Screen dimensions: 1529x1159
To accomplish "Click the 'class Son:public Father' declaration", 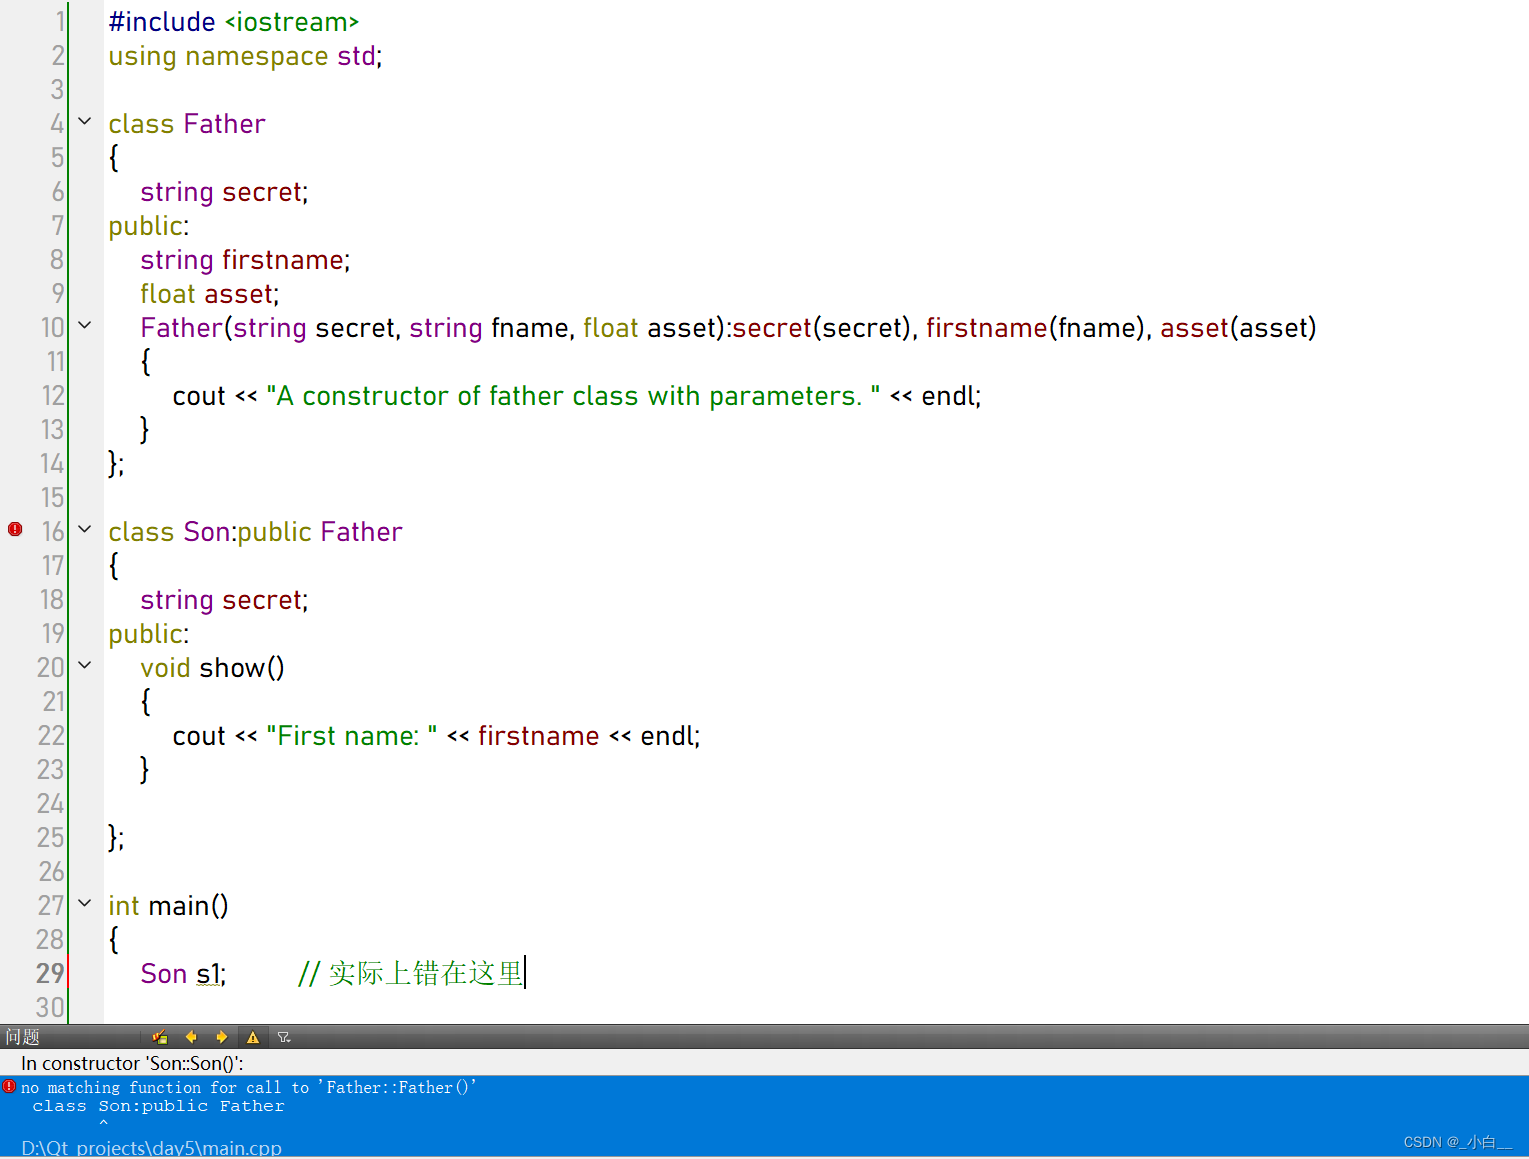I will (x=255, y=532).
